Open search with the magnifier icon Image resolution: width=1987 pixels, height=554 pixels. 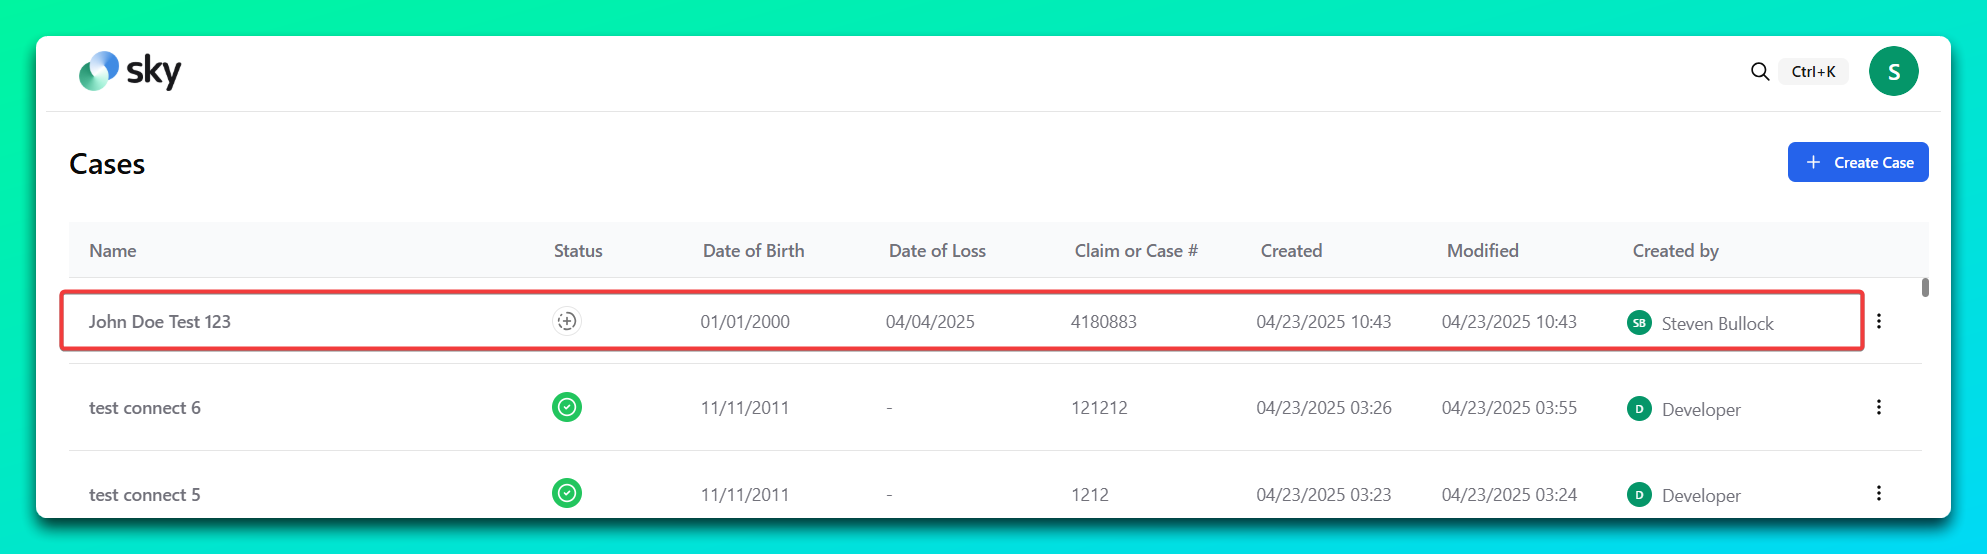1760,72
